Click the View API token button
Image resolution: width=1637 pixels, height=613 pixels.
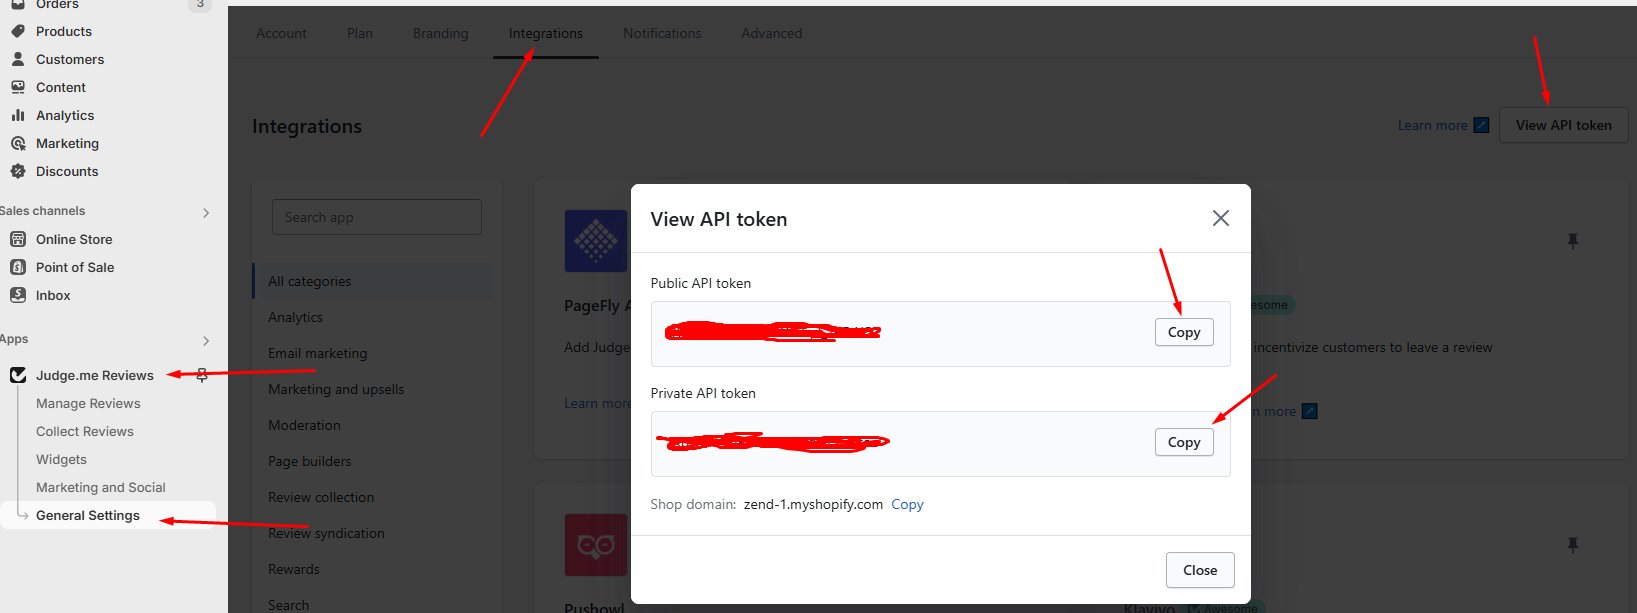(x=1563, y=125)
